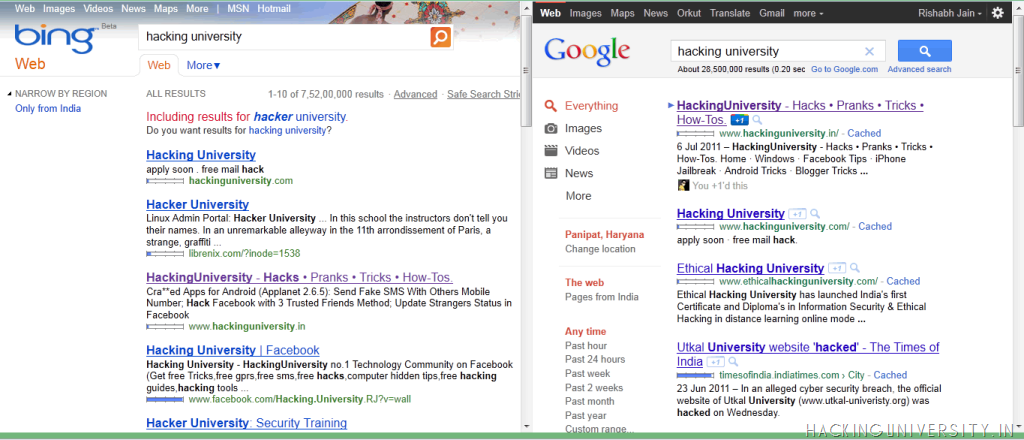Click the blue Google search button
1024x440 pixels.
click(x=925, y=51)
